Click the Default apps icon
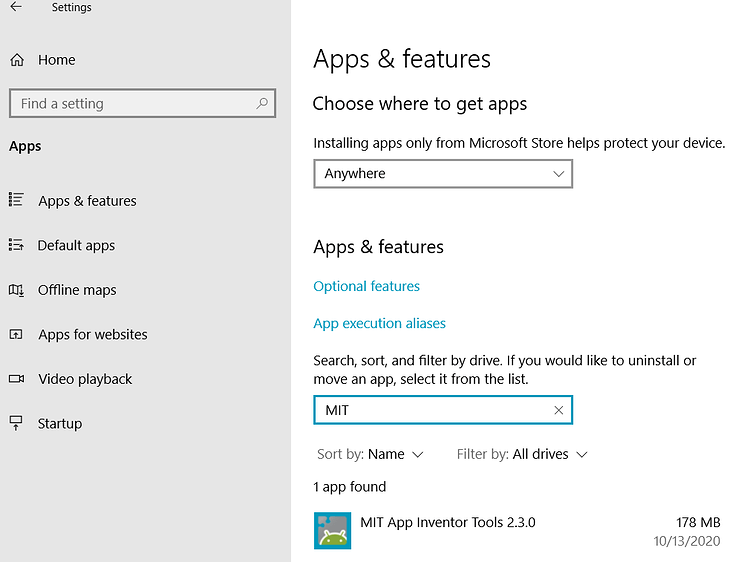Viewport: 756px width, 562px height. click(16, 245)
